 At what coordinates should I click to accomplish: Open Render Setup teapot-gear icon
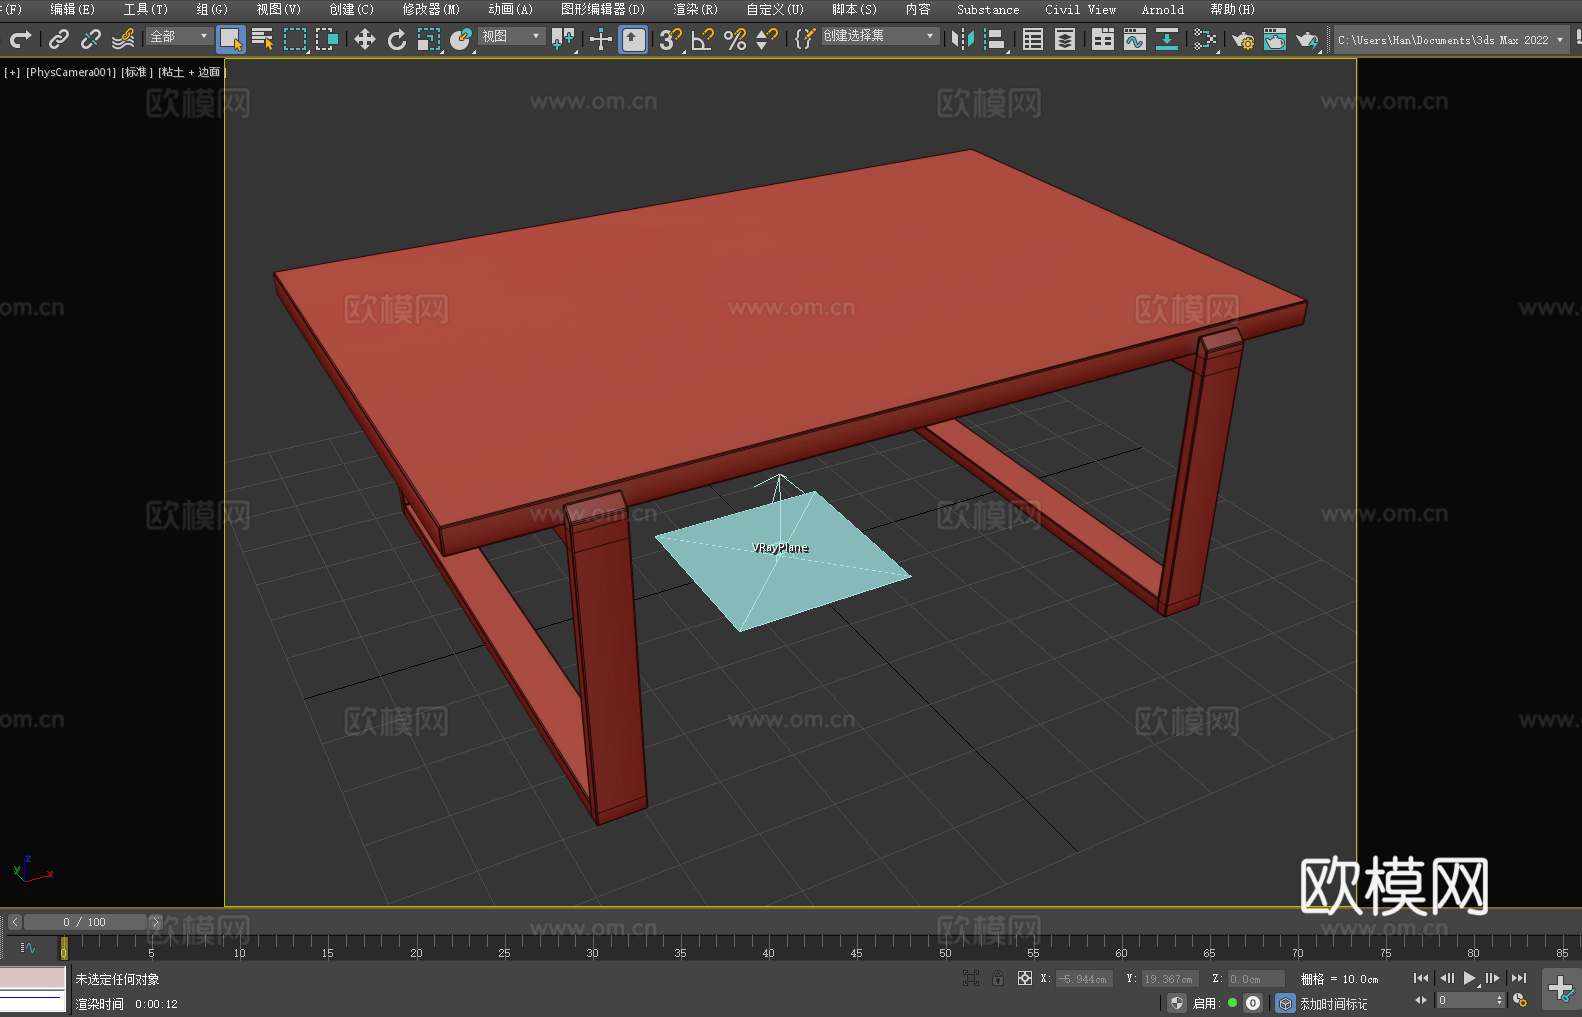1243,39
